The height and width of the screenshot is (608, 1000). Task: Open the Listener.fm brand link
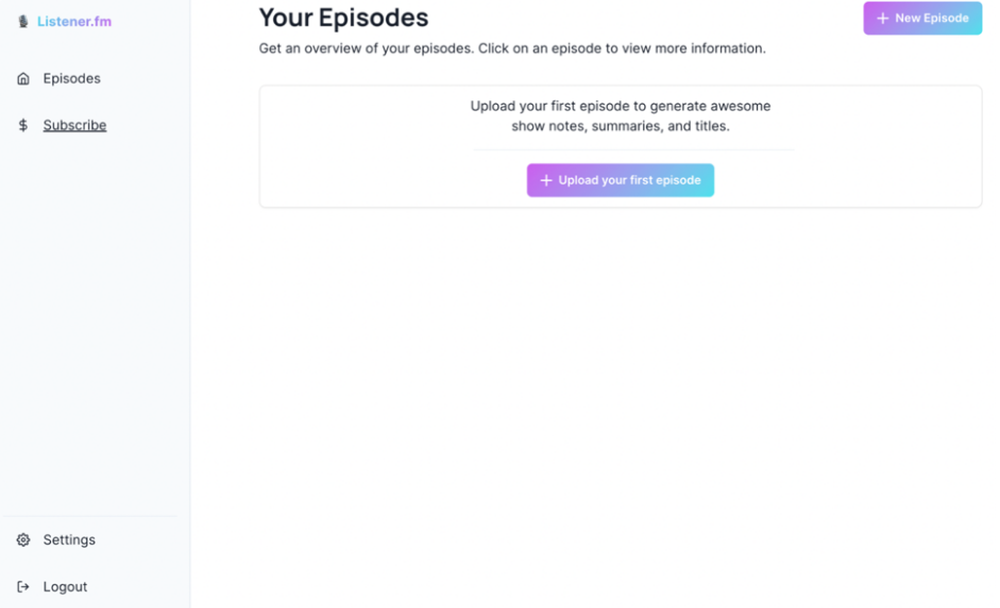(x=74, y=21)
